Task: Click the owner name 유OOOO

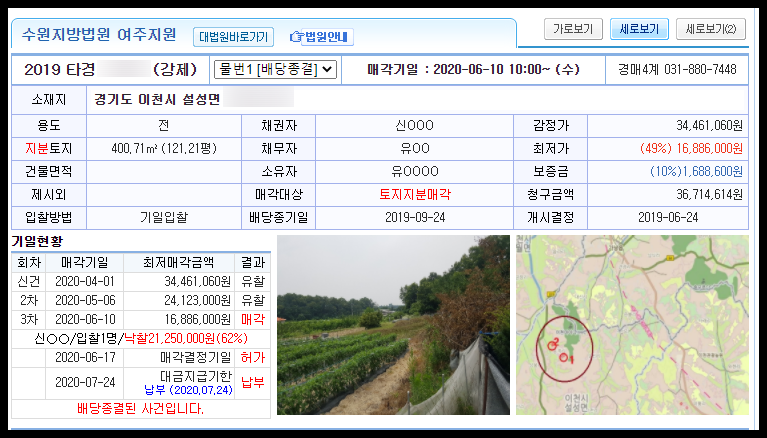Action: coord(415,172)
